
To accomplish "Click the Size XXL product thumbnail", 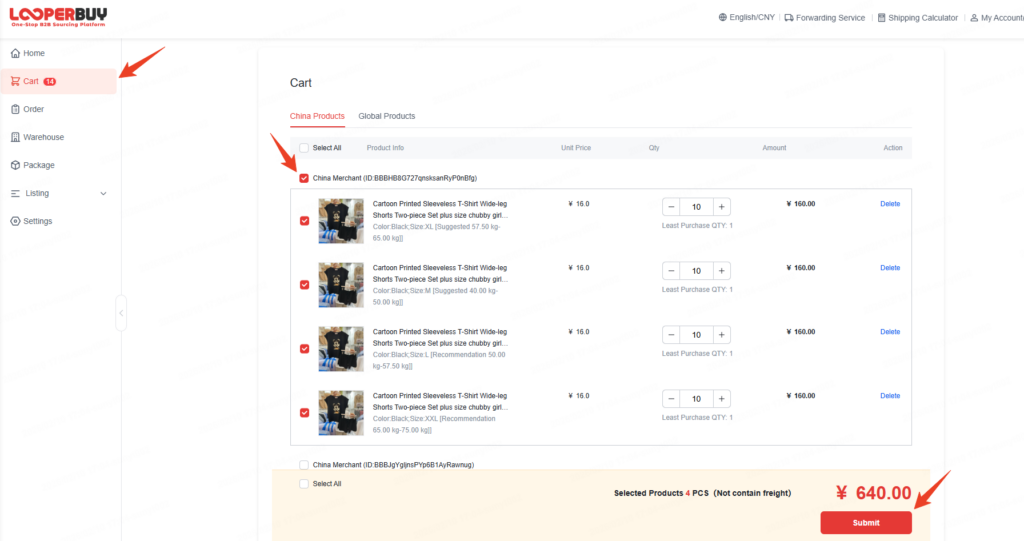I will [341, 412].
